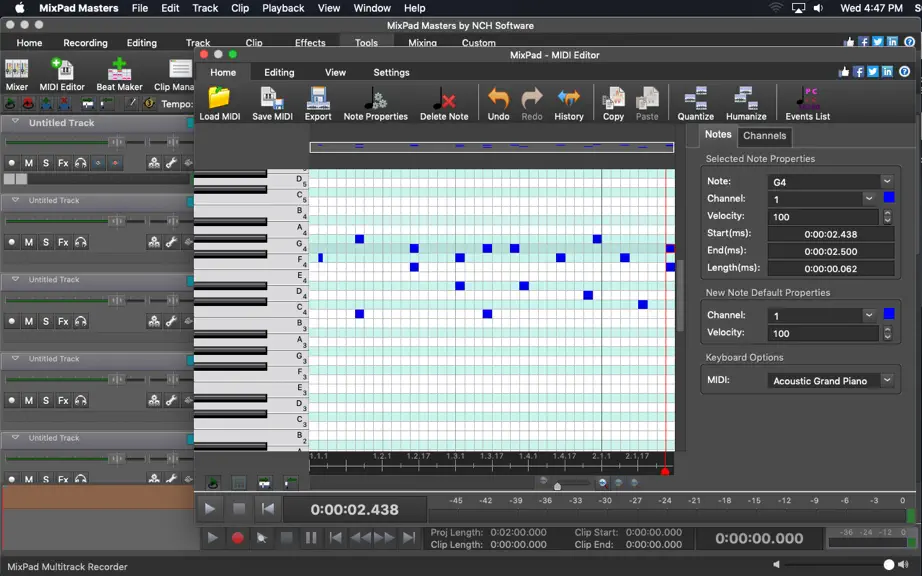The image size is (922, 576).
Task: Copy the selected notes
Action: pos(613,103)
